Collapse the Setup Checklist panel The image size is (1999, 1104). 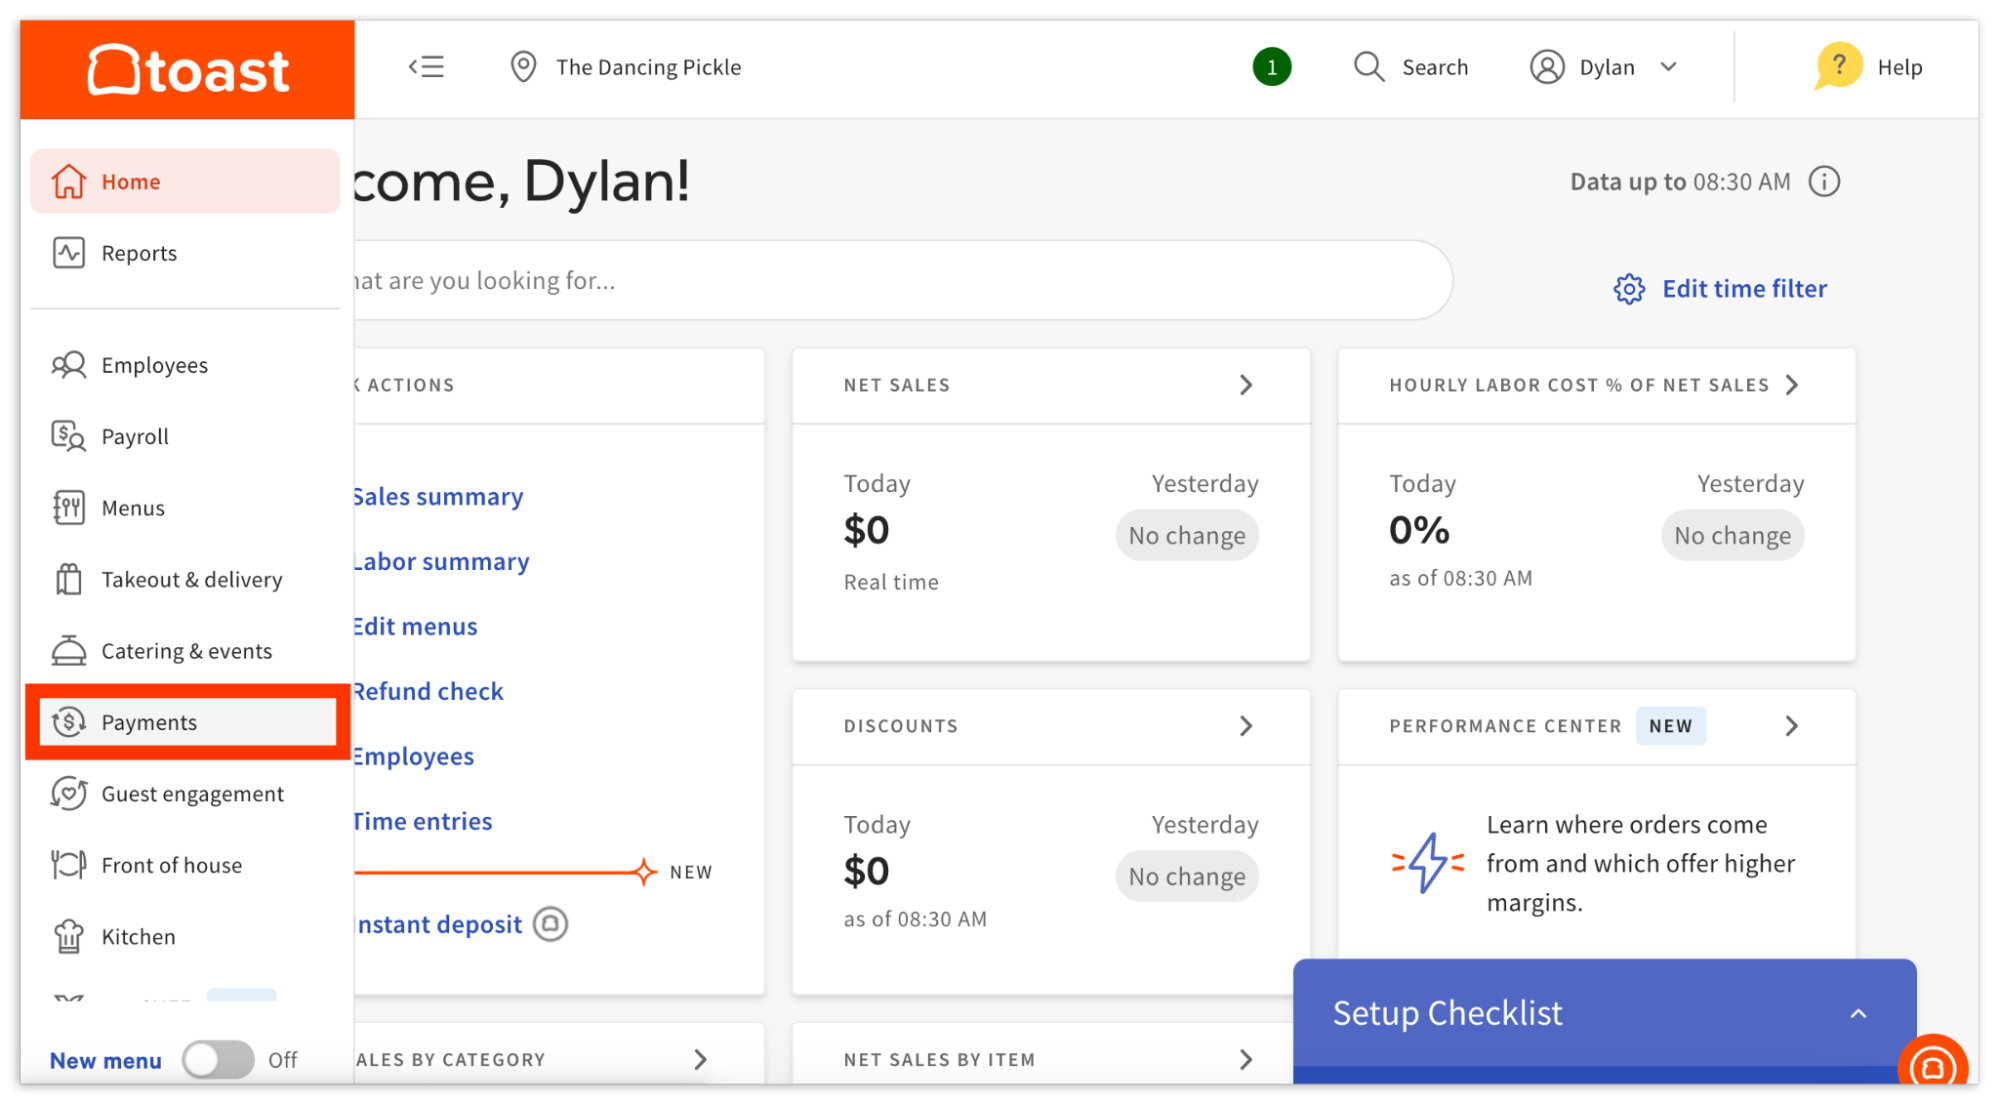point(1857,1012)
